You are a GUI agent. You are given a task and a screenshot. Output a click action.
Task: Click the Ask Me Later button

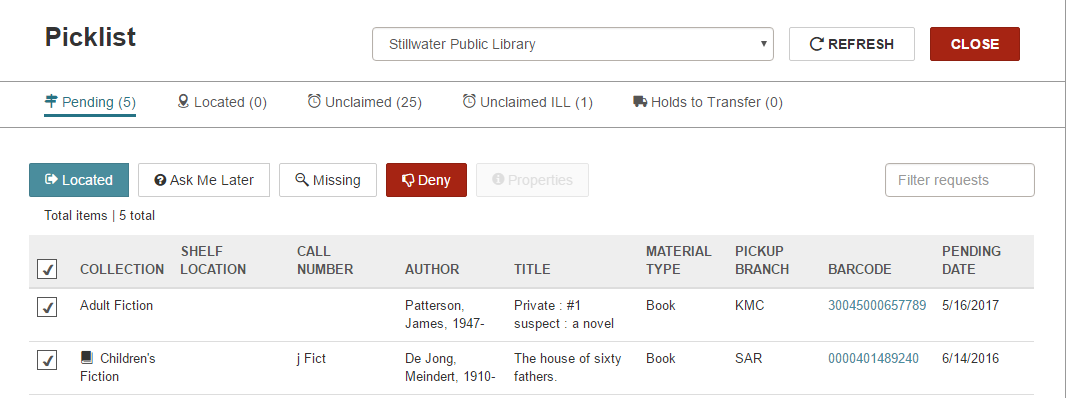(x=204, y=180)
